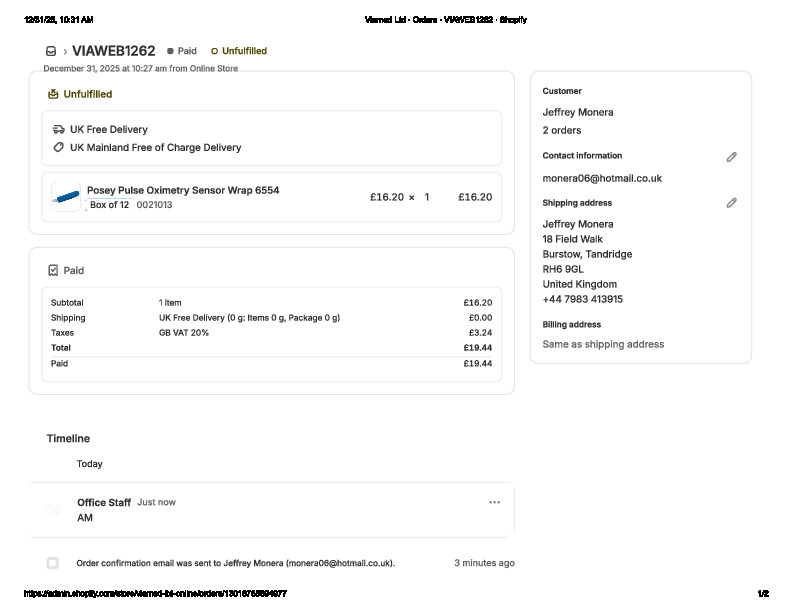
Task: Click the shipping phone number +44 7983 413915
Action: [583, 299]
